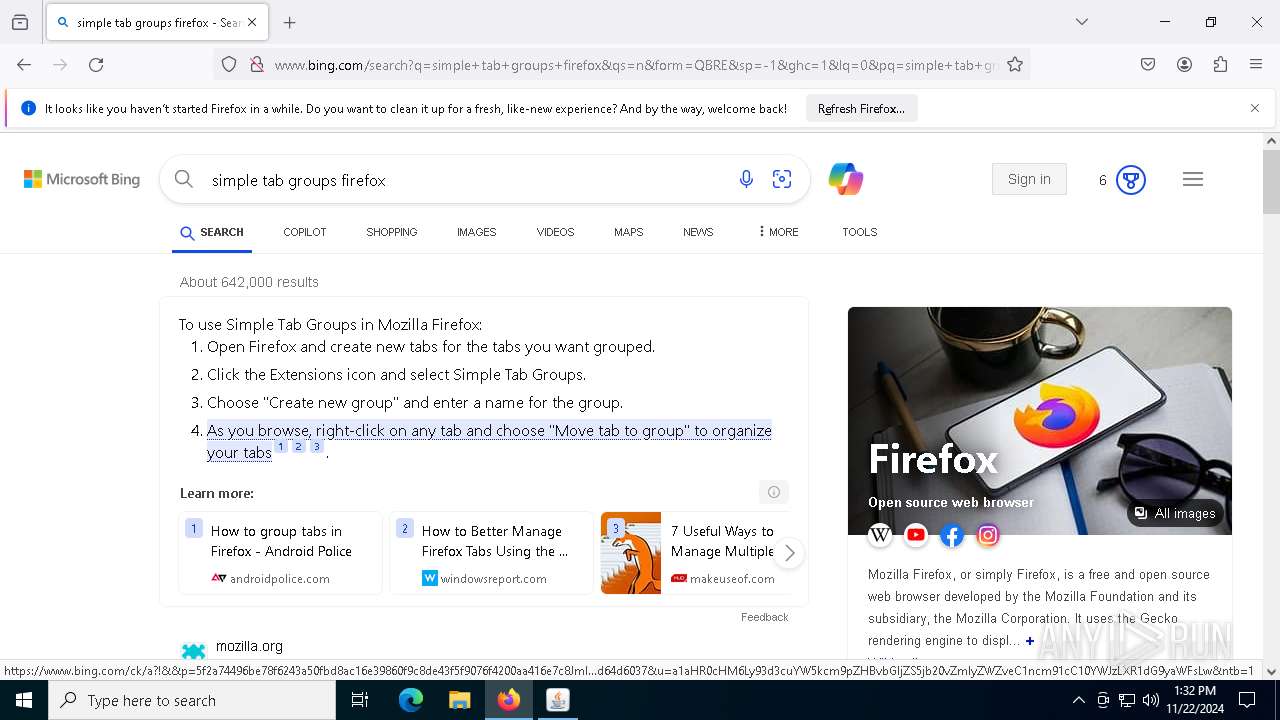Image resolution: width=1280 pixels, height=720 pixels.
Task: Open Firefox account icon
Action: 1184,64
